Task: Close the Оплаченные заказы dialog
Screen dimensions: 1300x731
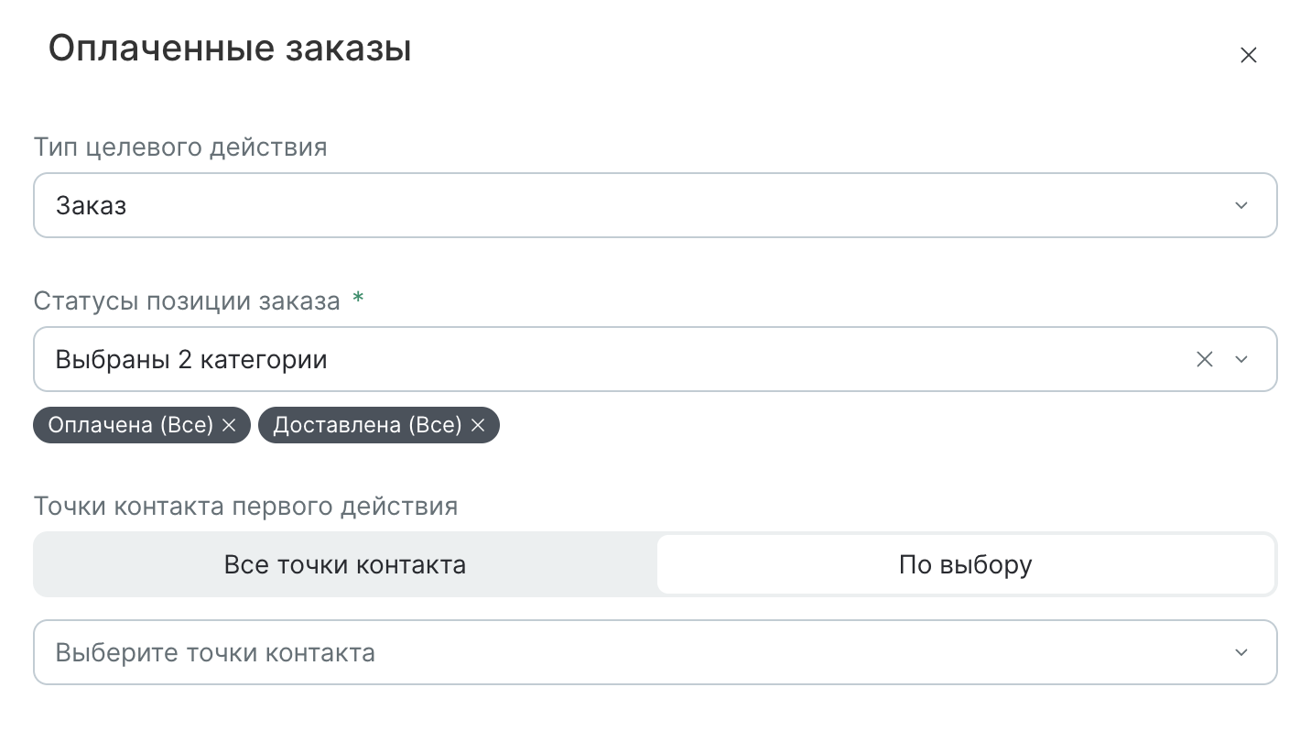Action: click(1248, 55)
